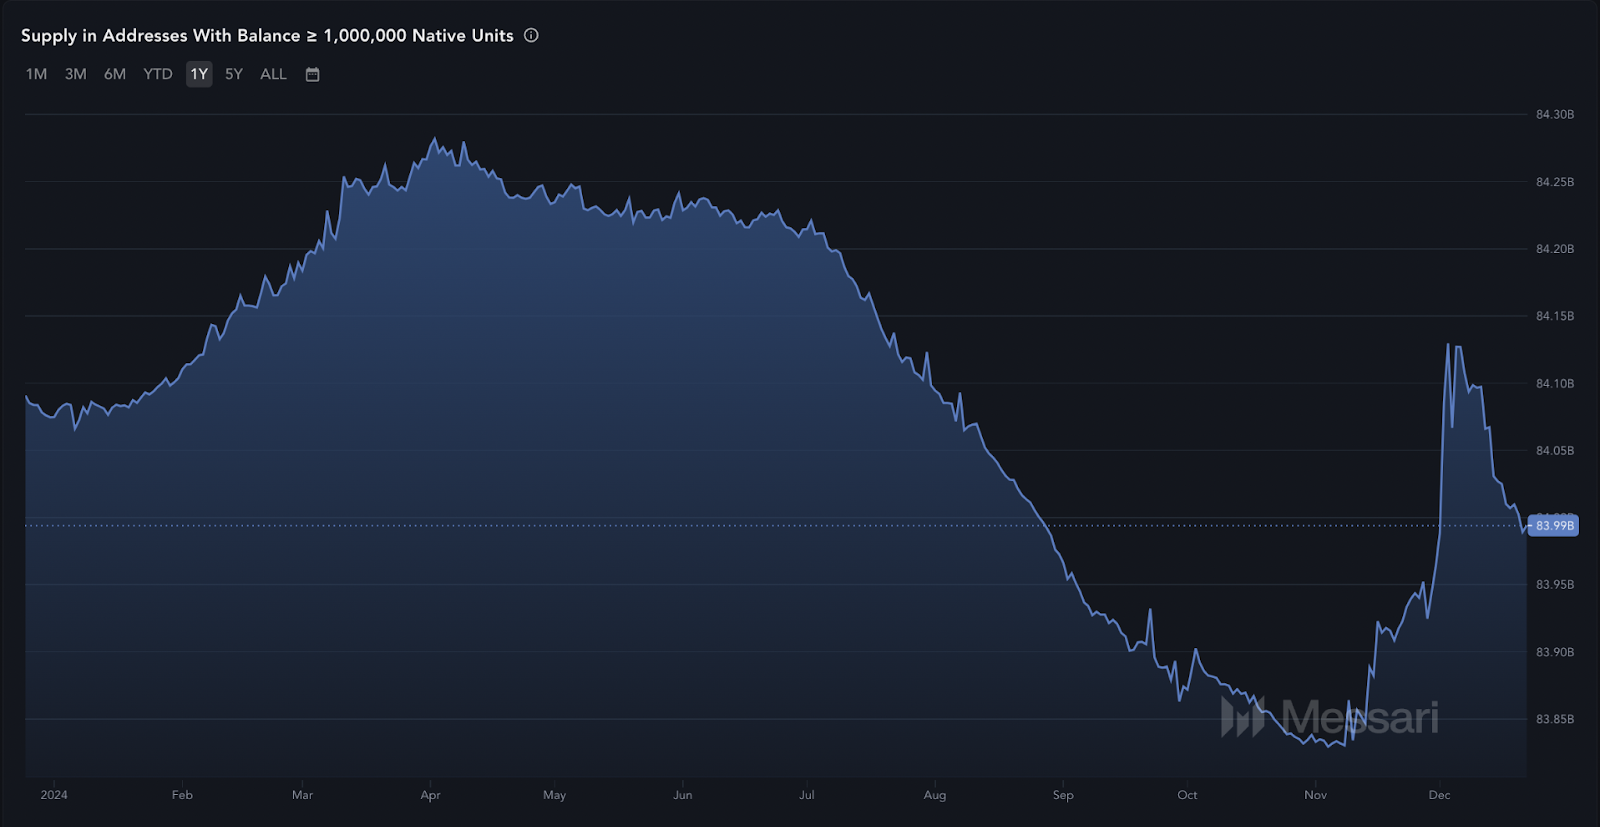The width and height of the screenshot is (1600, 827).
Task: Click the Mar x-axis label
Action: pos(302,795)
